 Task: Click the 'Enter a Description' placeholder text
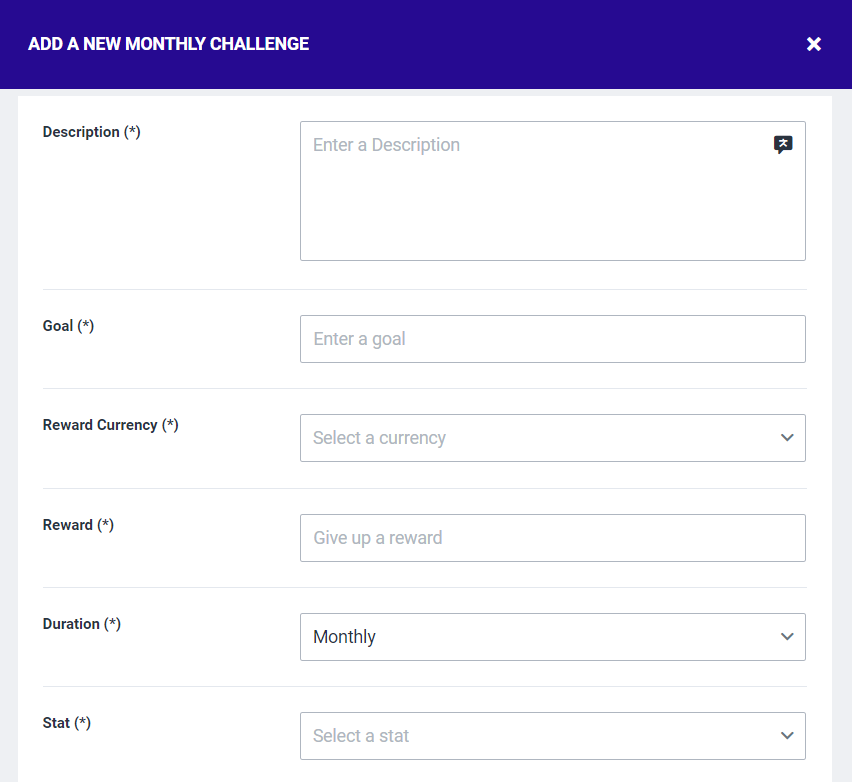[386, 145]
